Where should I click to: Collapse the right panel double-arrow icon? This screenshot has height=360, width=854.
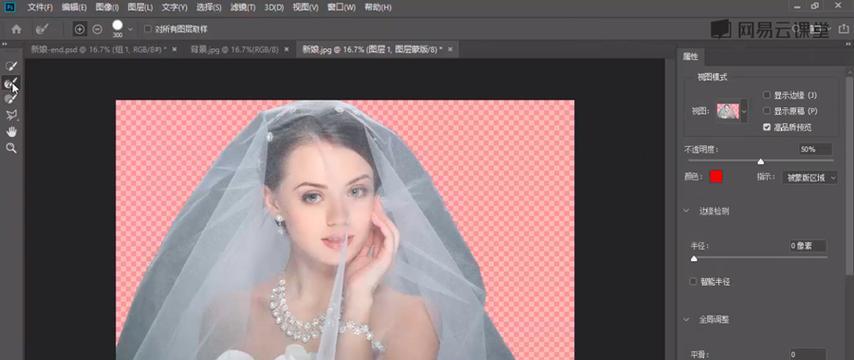(849, 44)
